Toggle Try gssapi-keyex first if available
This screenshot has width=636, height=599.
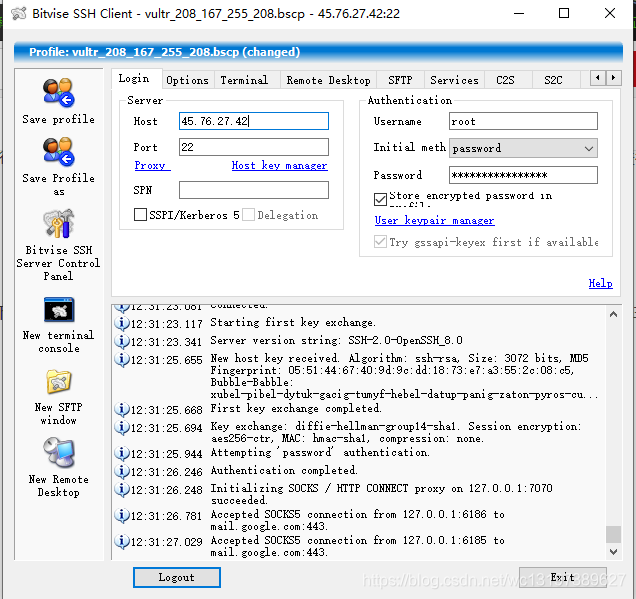click(x=380, y=242)
